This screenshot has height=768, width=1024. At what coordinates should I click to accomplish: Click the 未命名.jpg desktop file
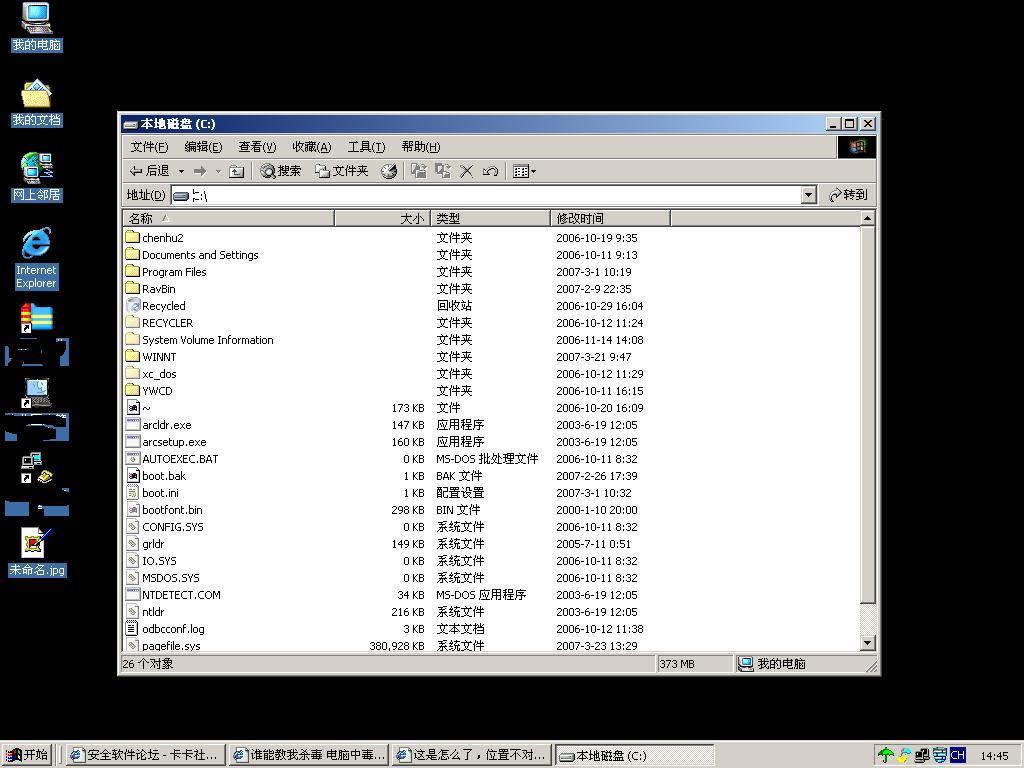point(37,552)
